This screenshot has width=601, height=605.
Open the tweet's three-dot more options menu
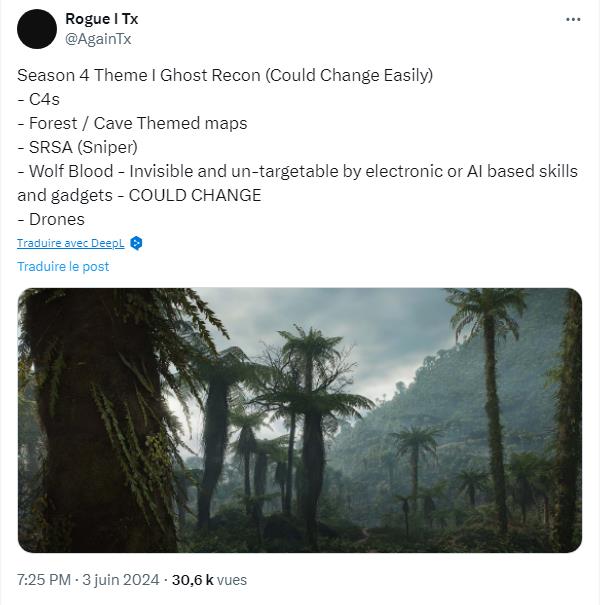(x=572, y=20)
